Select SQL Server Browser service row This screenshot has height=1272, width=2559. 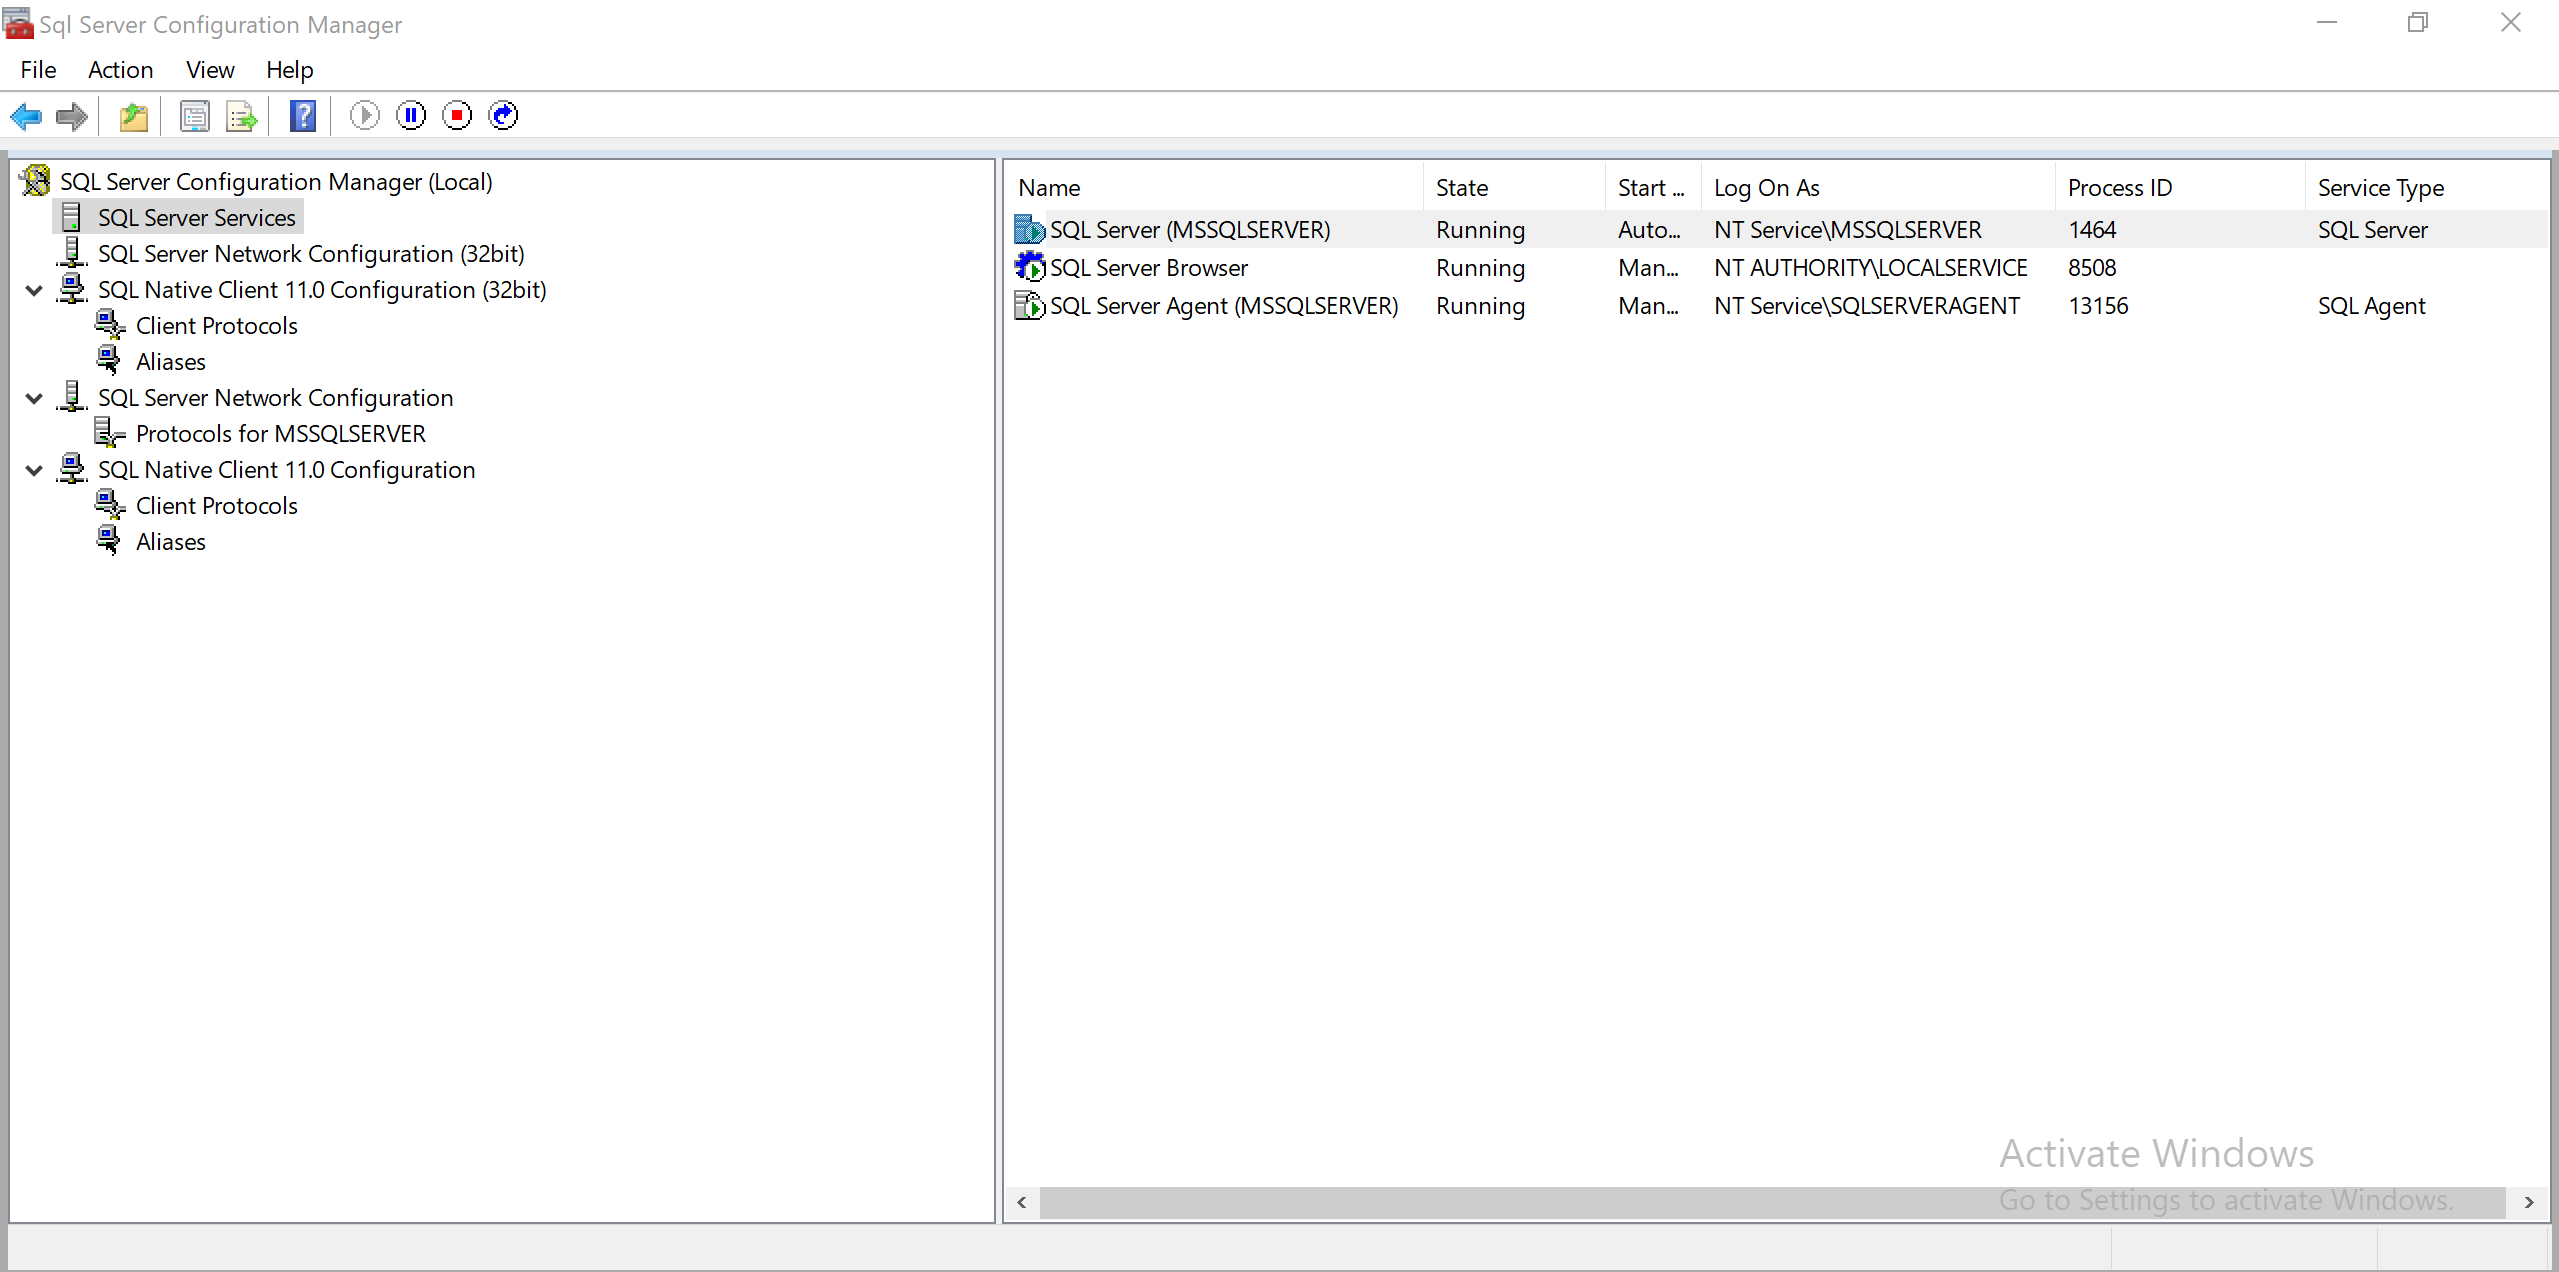click(x=1148, y=268)
